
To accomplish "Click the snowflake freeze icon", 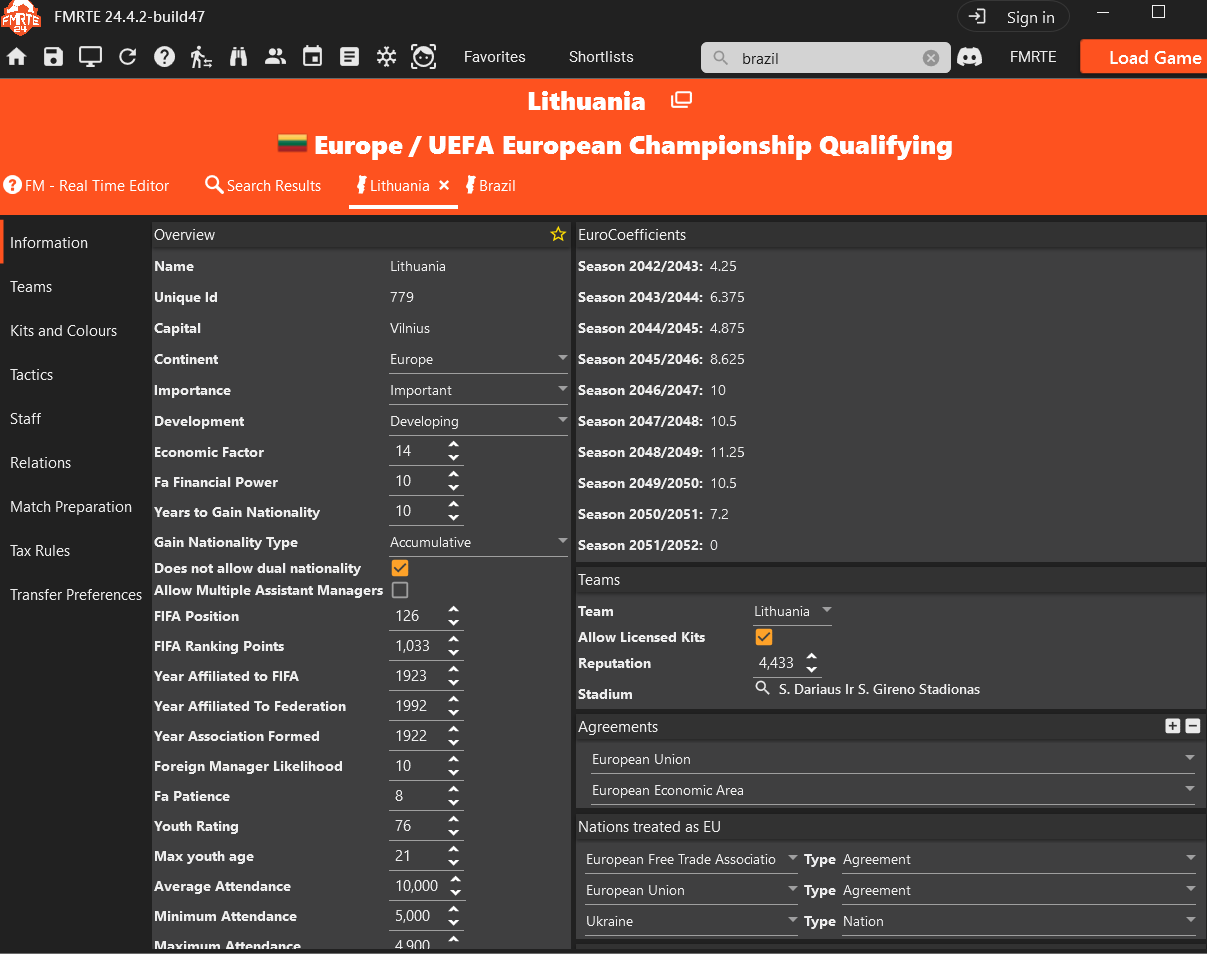I will [386, 57].
